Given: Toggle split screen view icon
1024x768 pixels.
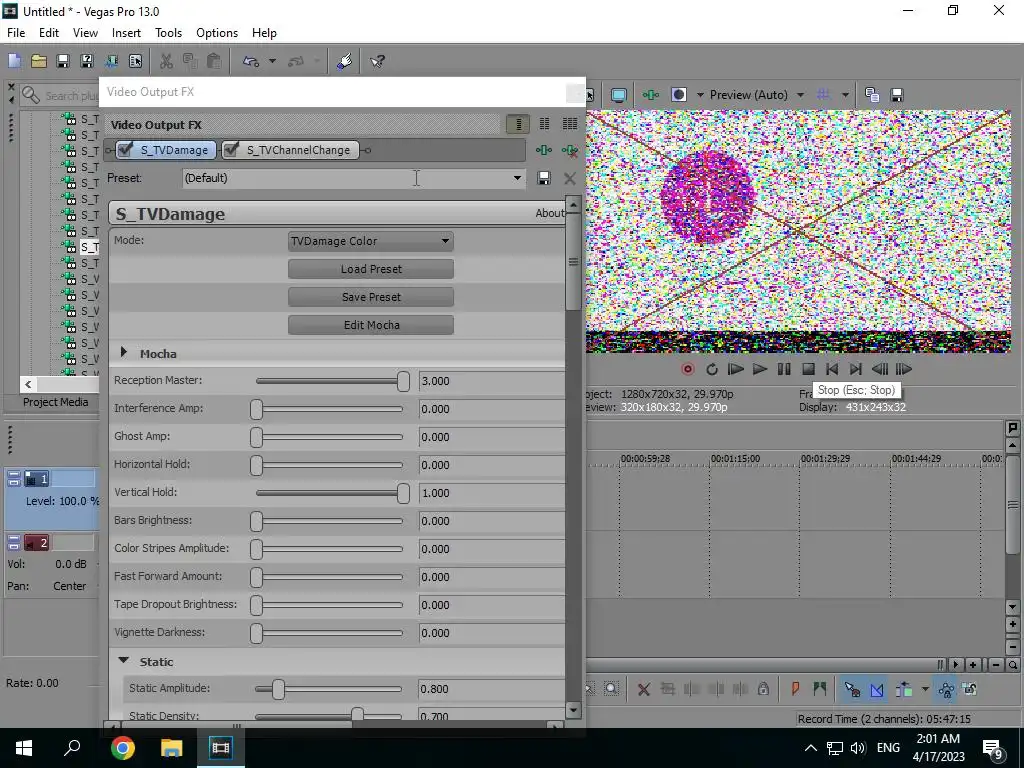Looking at the screenshot, I should 679,95.
